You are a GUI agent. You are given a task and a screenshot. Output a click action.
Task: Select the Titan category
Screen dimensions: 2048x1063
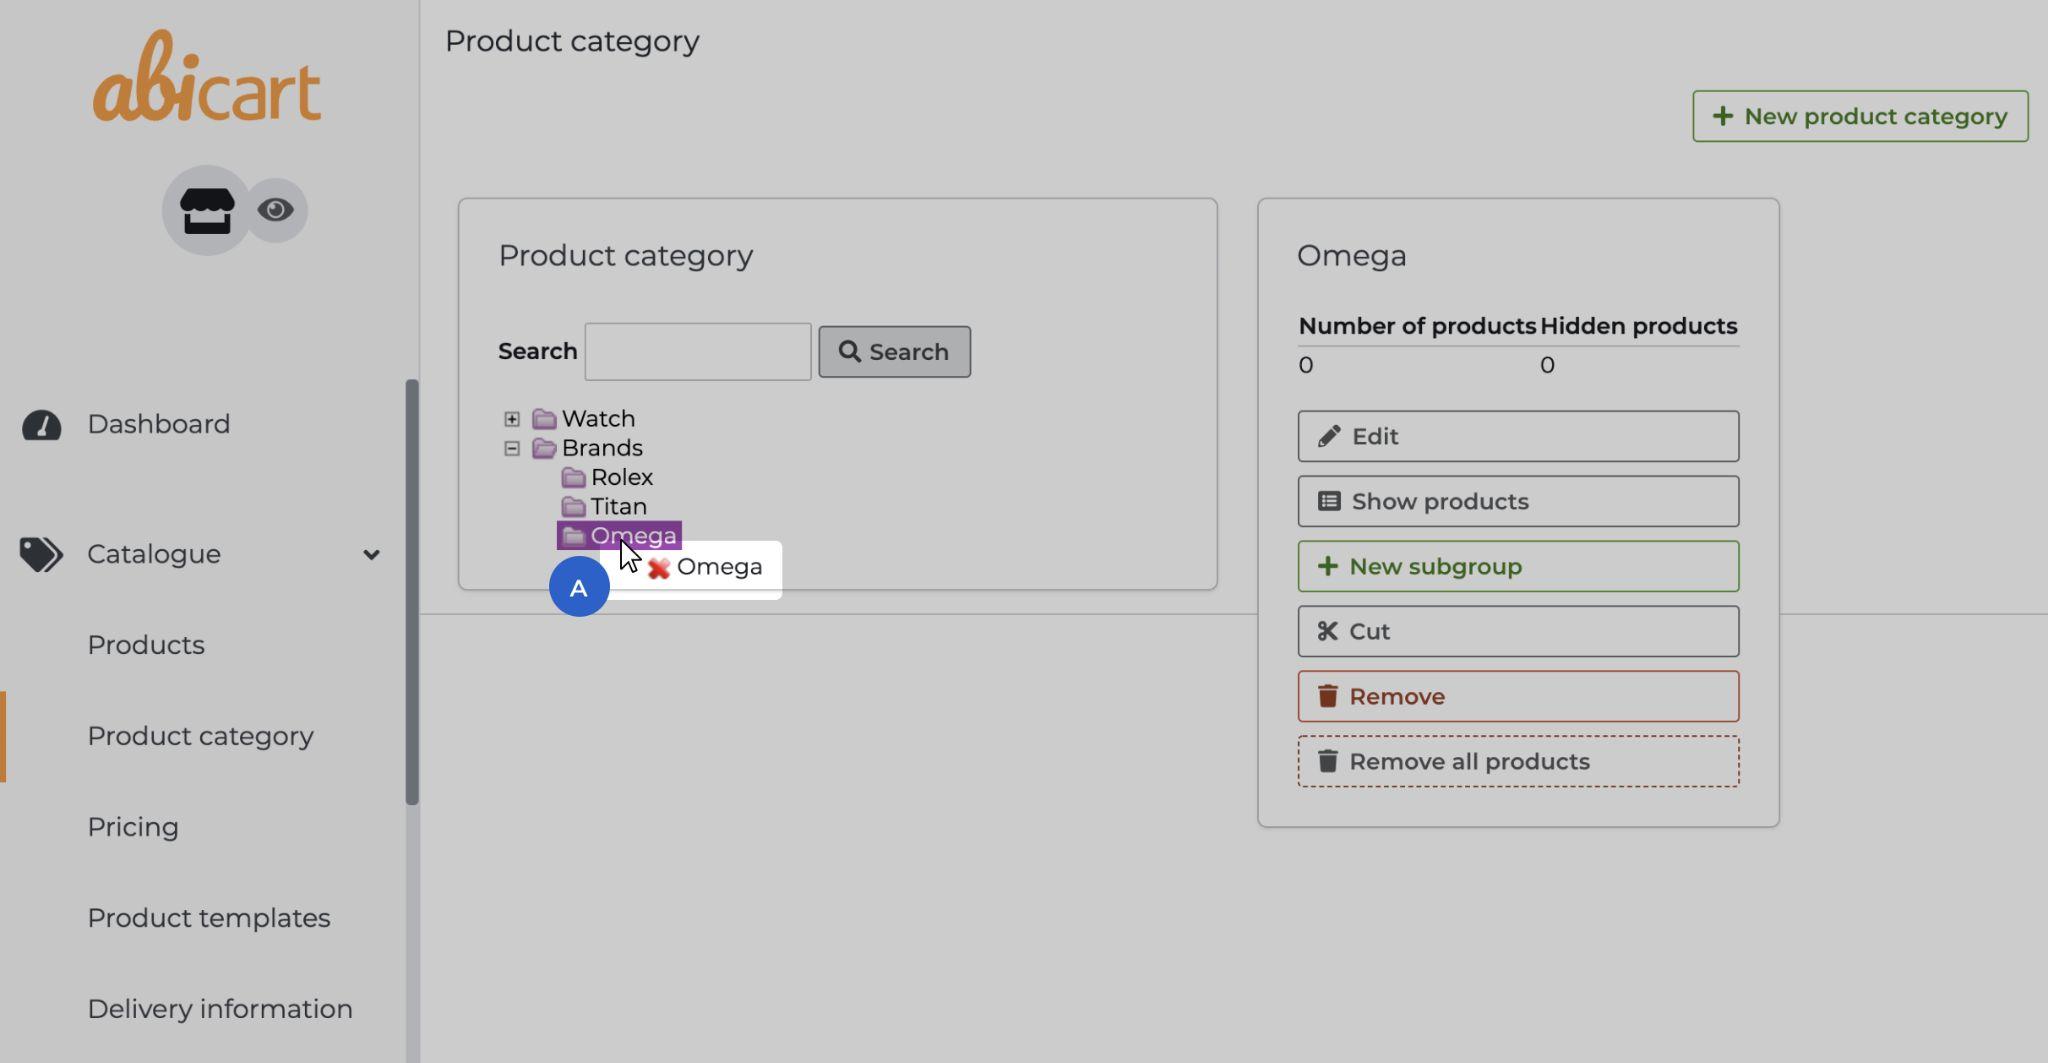618,507
